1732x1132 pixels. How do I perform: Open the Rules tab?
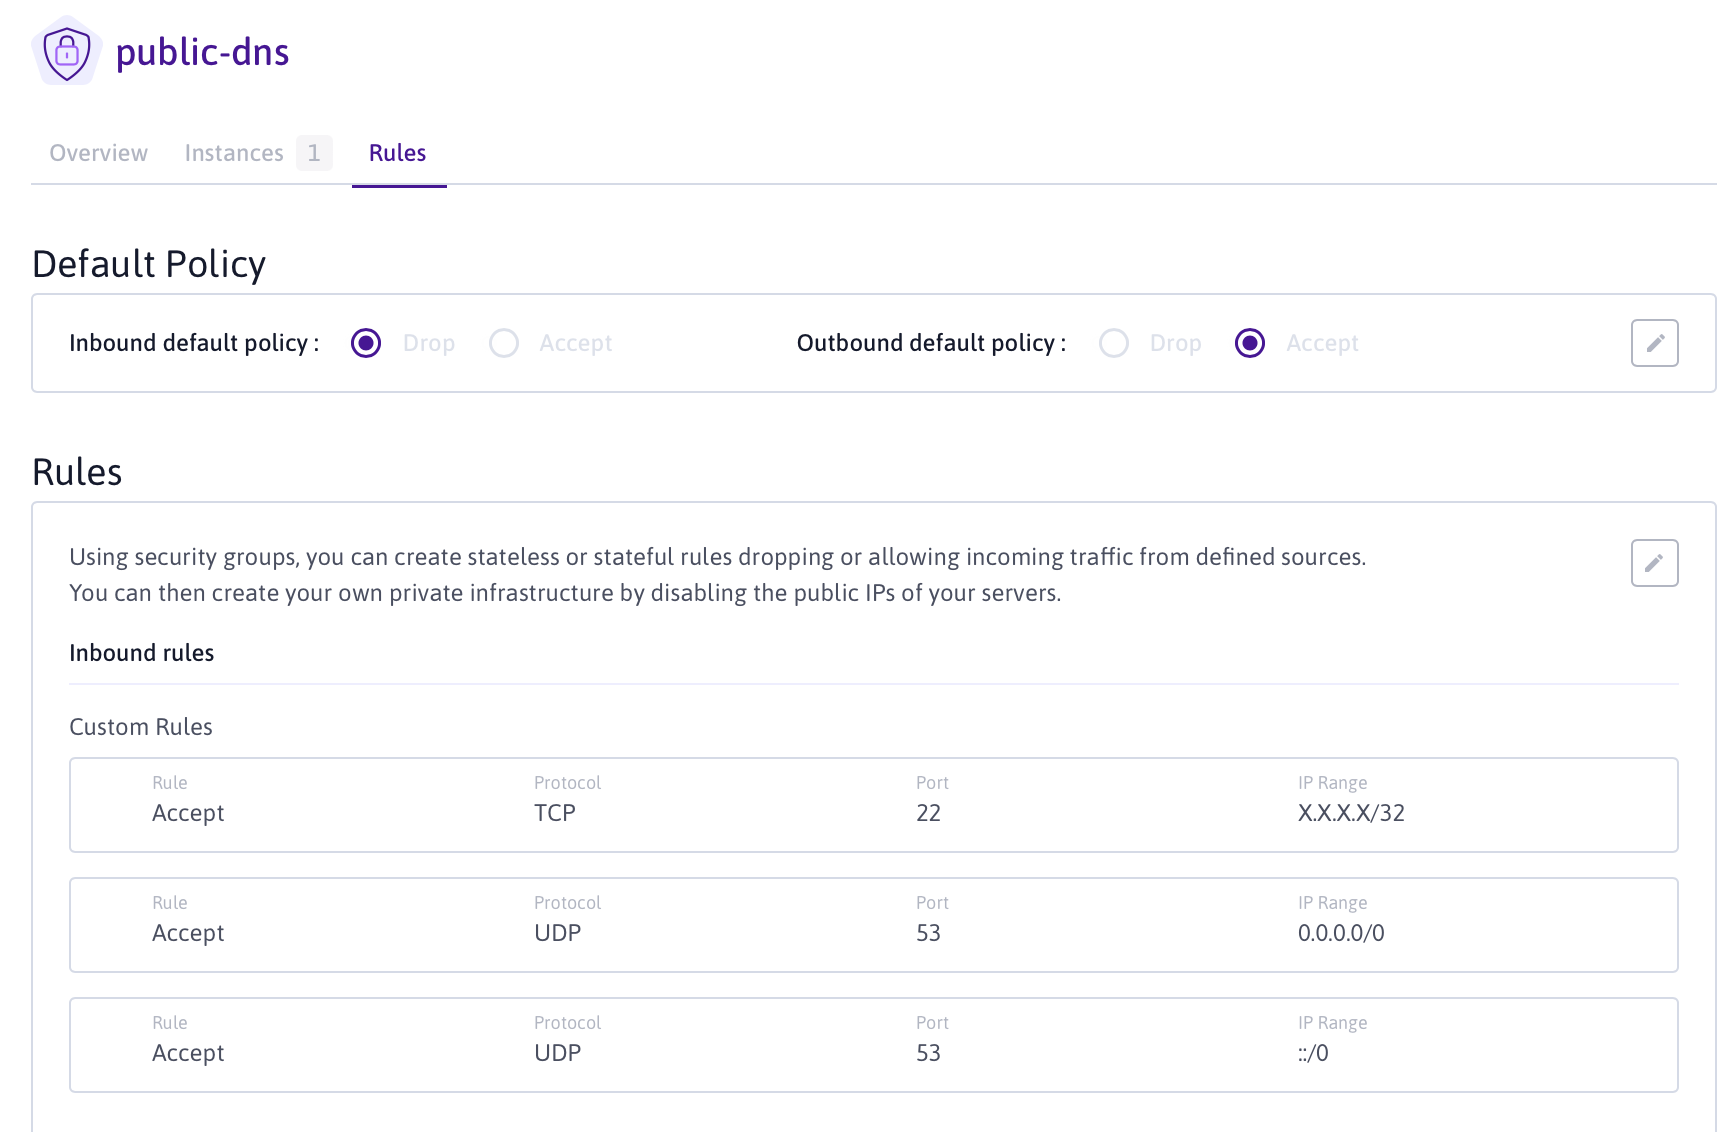pyautogui.click(x=398, y=153)
